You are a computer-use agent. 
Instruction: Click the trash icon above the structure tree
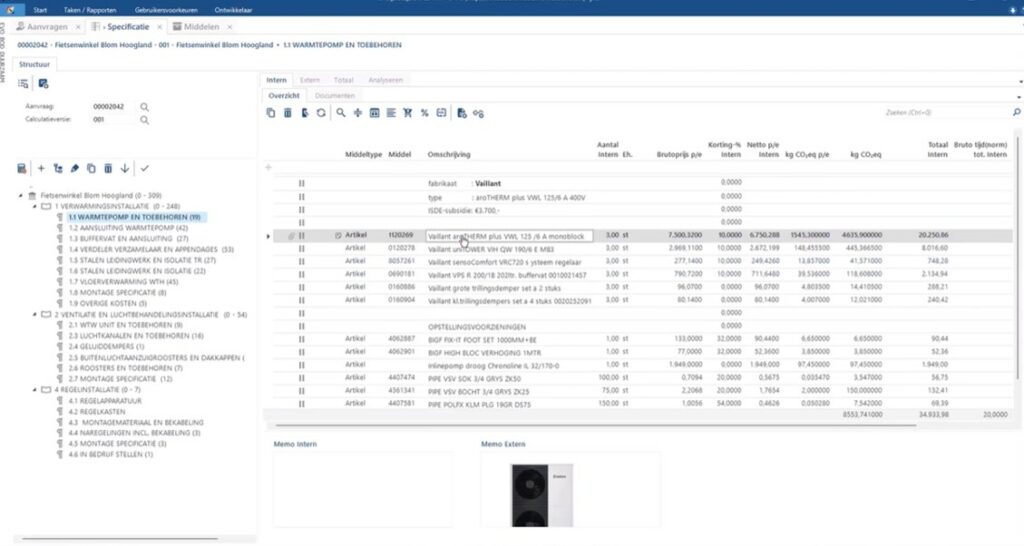[108, 169]
